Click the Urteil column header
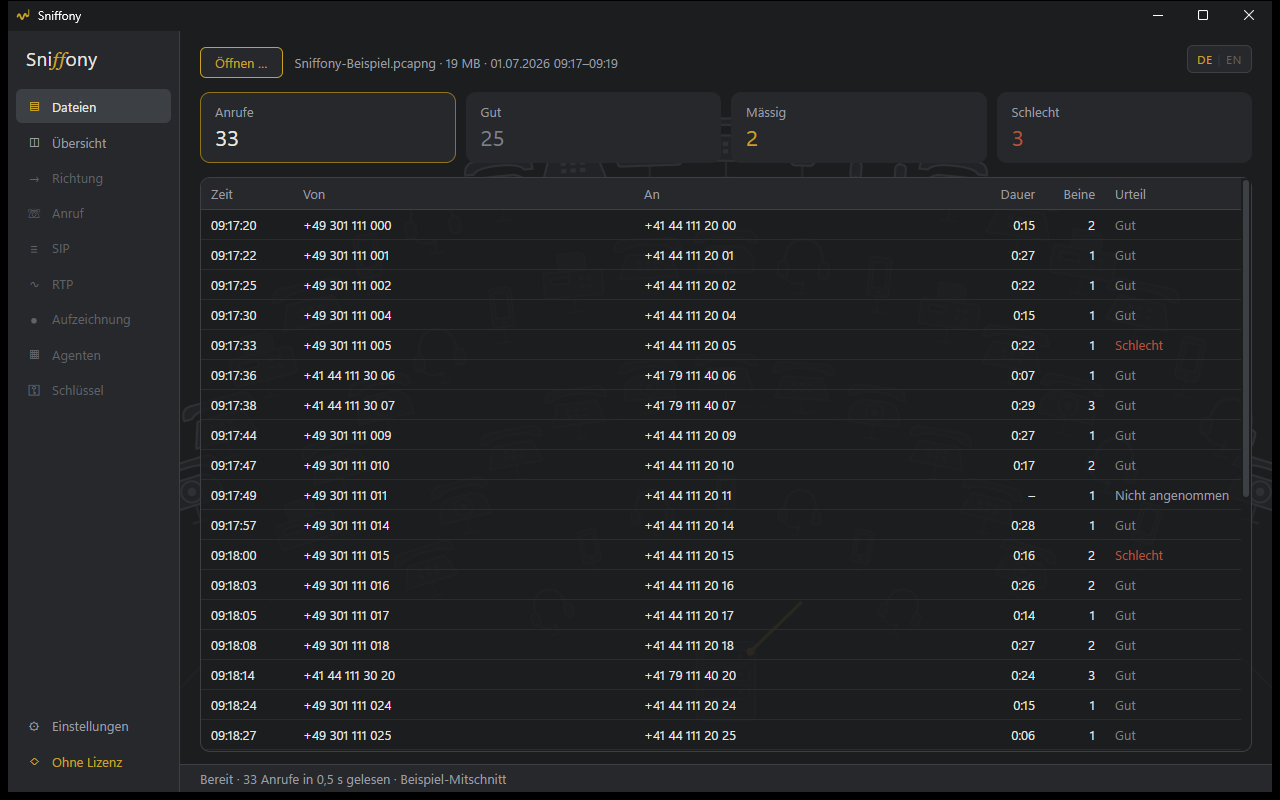Image resolution: width=1280 pixels, height=800 pixels. click(x=1130, y=195)
